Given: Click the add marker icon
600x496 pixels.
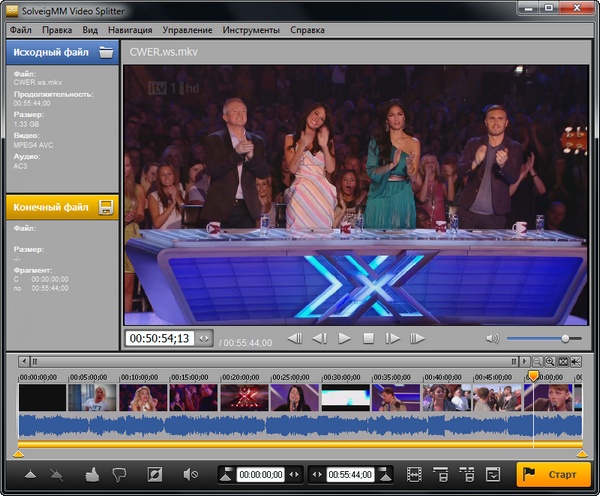Looking at the screenshot, I should [30, 474].
